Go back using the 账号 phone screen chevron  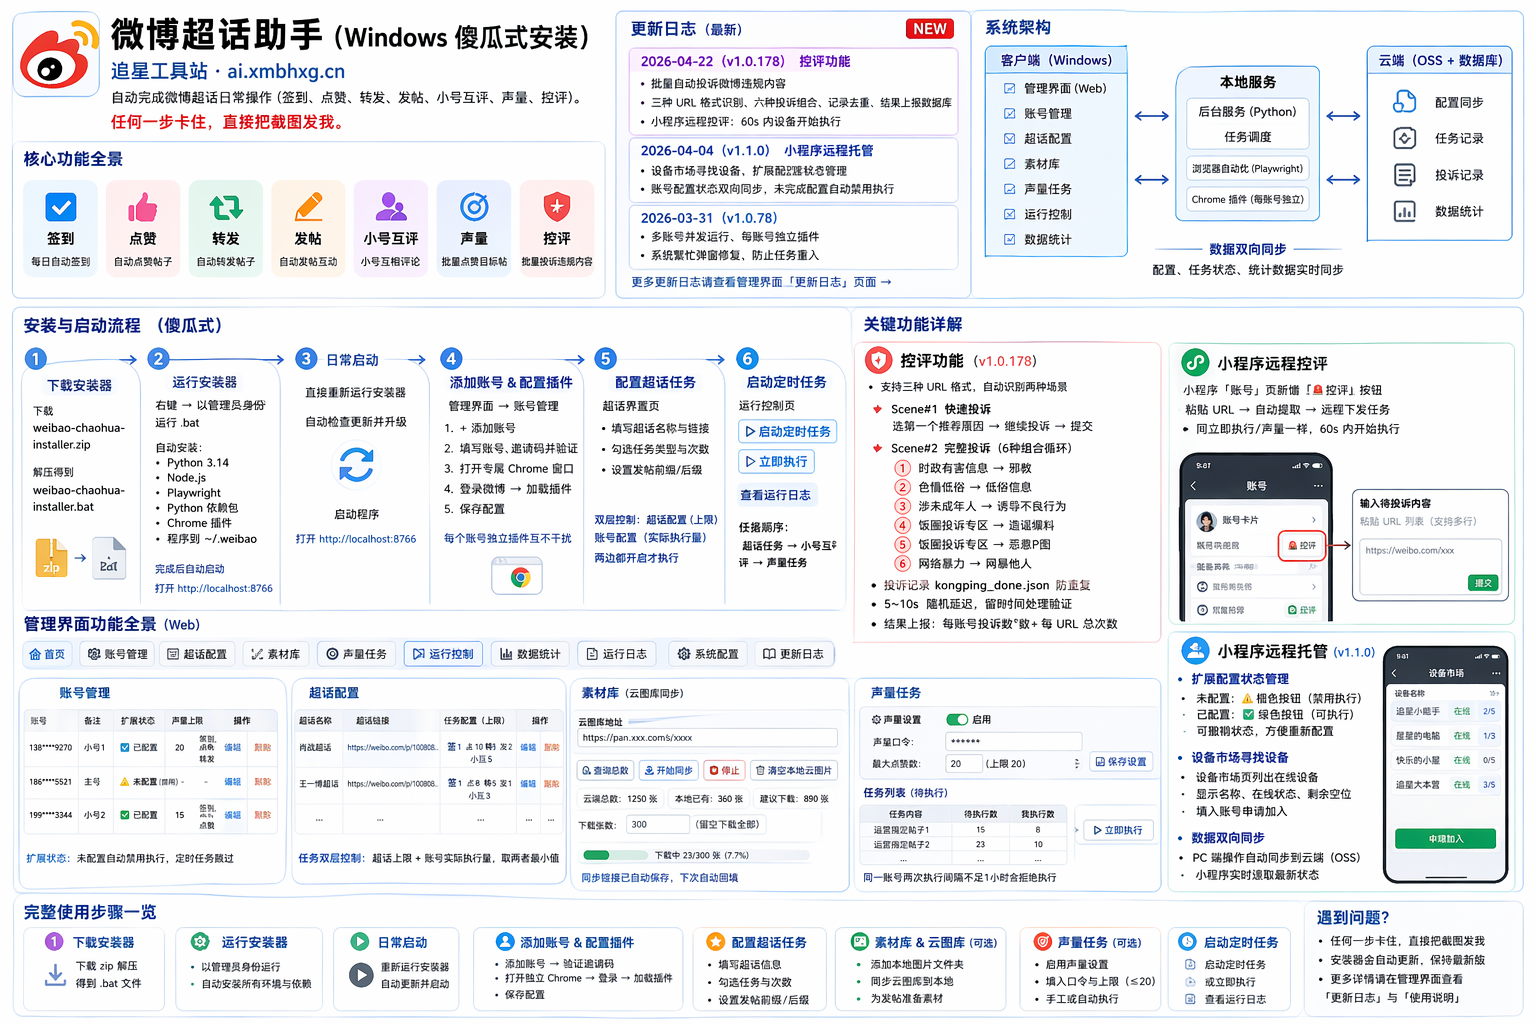pos(1193,486)
